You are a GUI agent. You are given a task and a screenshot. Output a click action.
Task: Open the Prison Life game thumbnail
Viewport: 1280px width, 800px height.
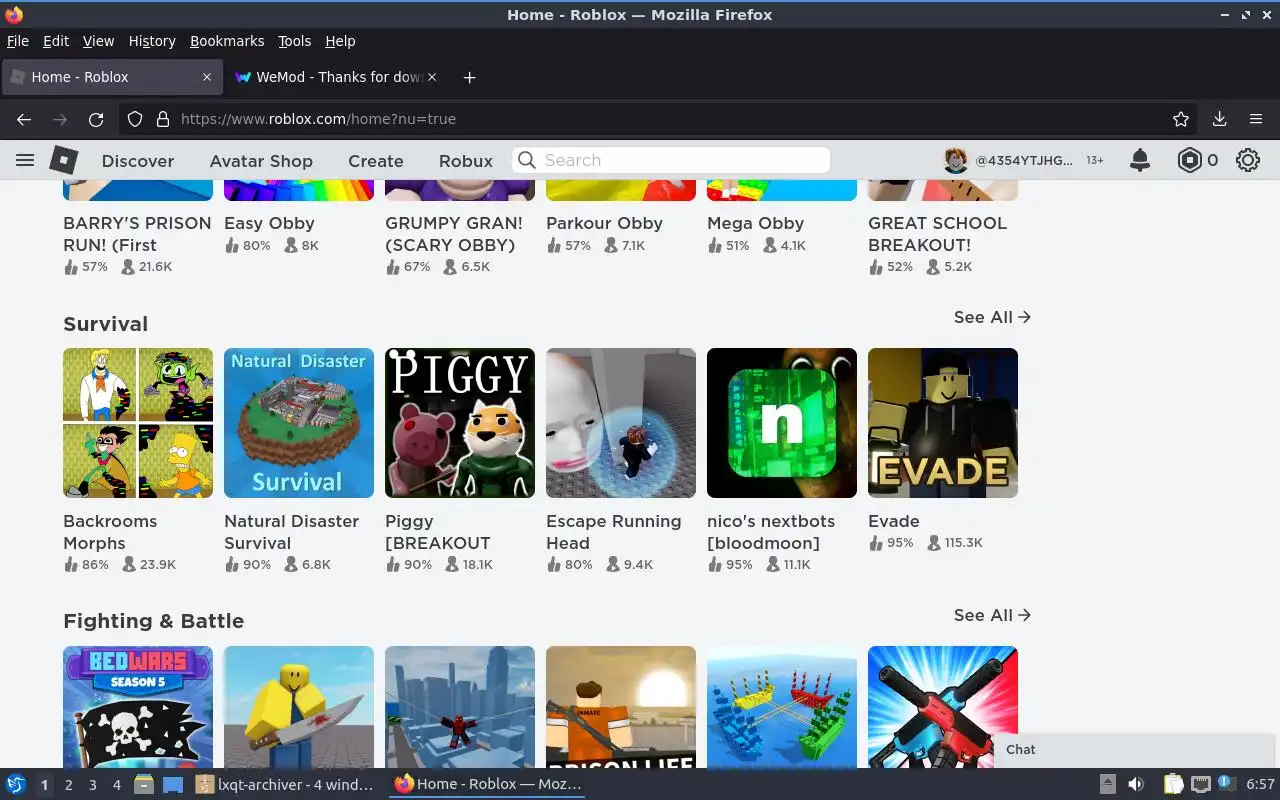[x=621, y=707]
